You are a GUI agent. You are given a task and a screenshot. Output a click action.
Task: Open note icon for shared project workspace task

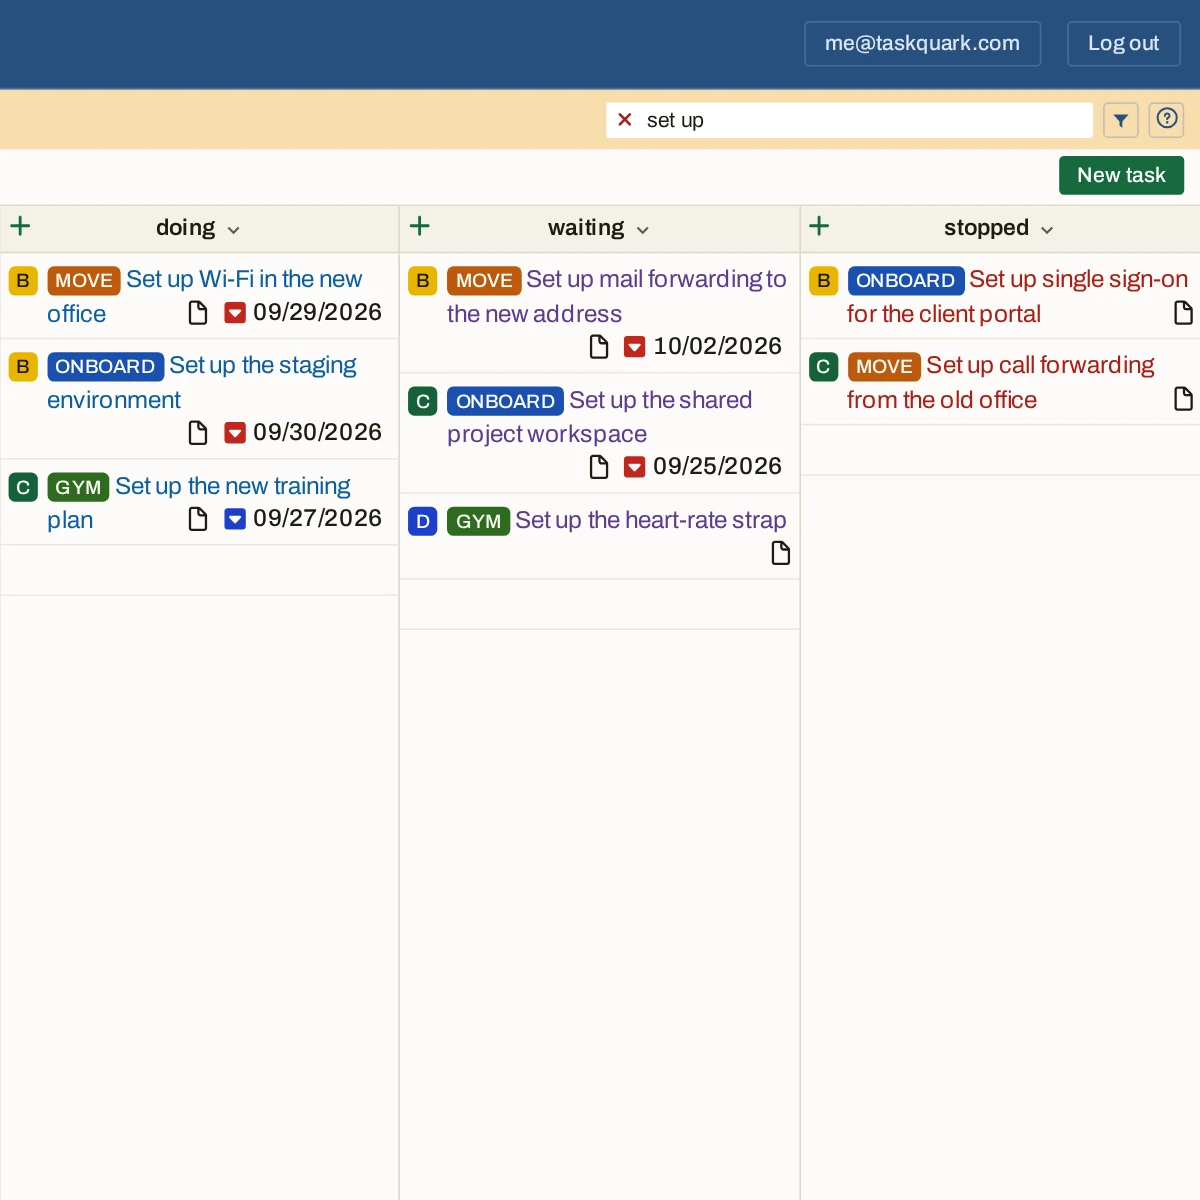click(x=599, y=467)
